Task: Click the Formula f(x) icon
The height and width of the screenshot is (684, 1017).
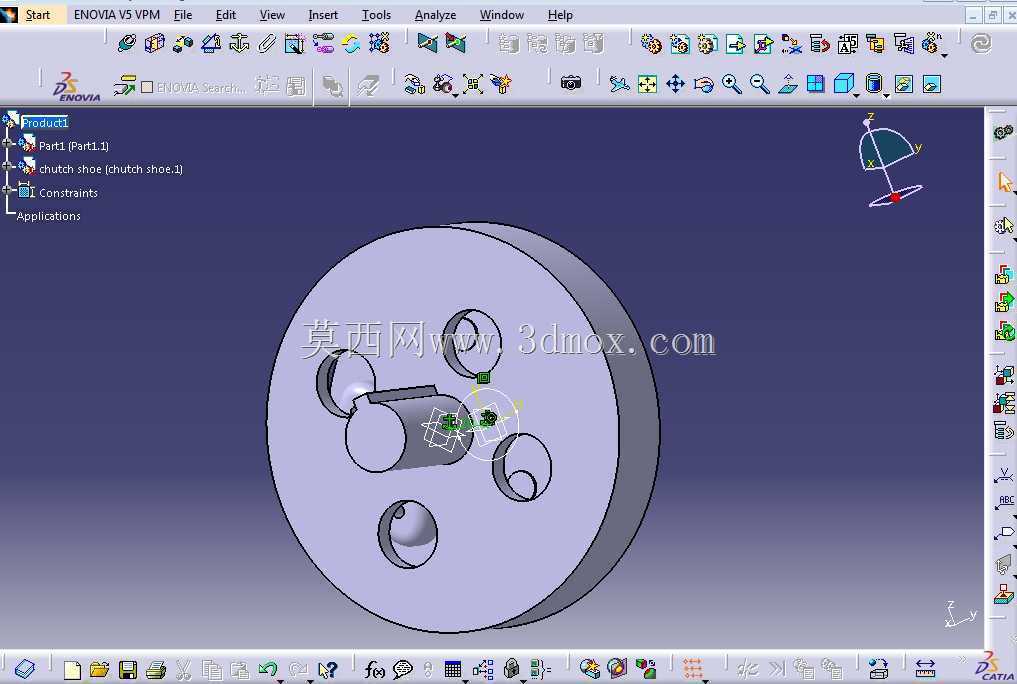Action: coord(374,668)
